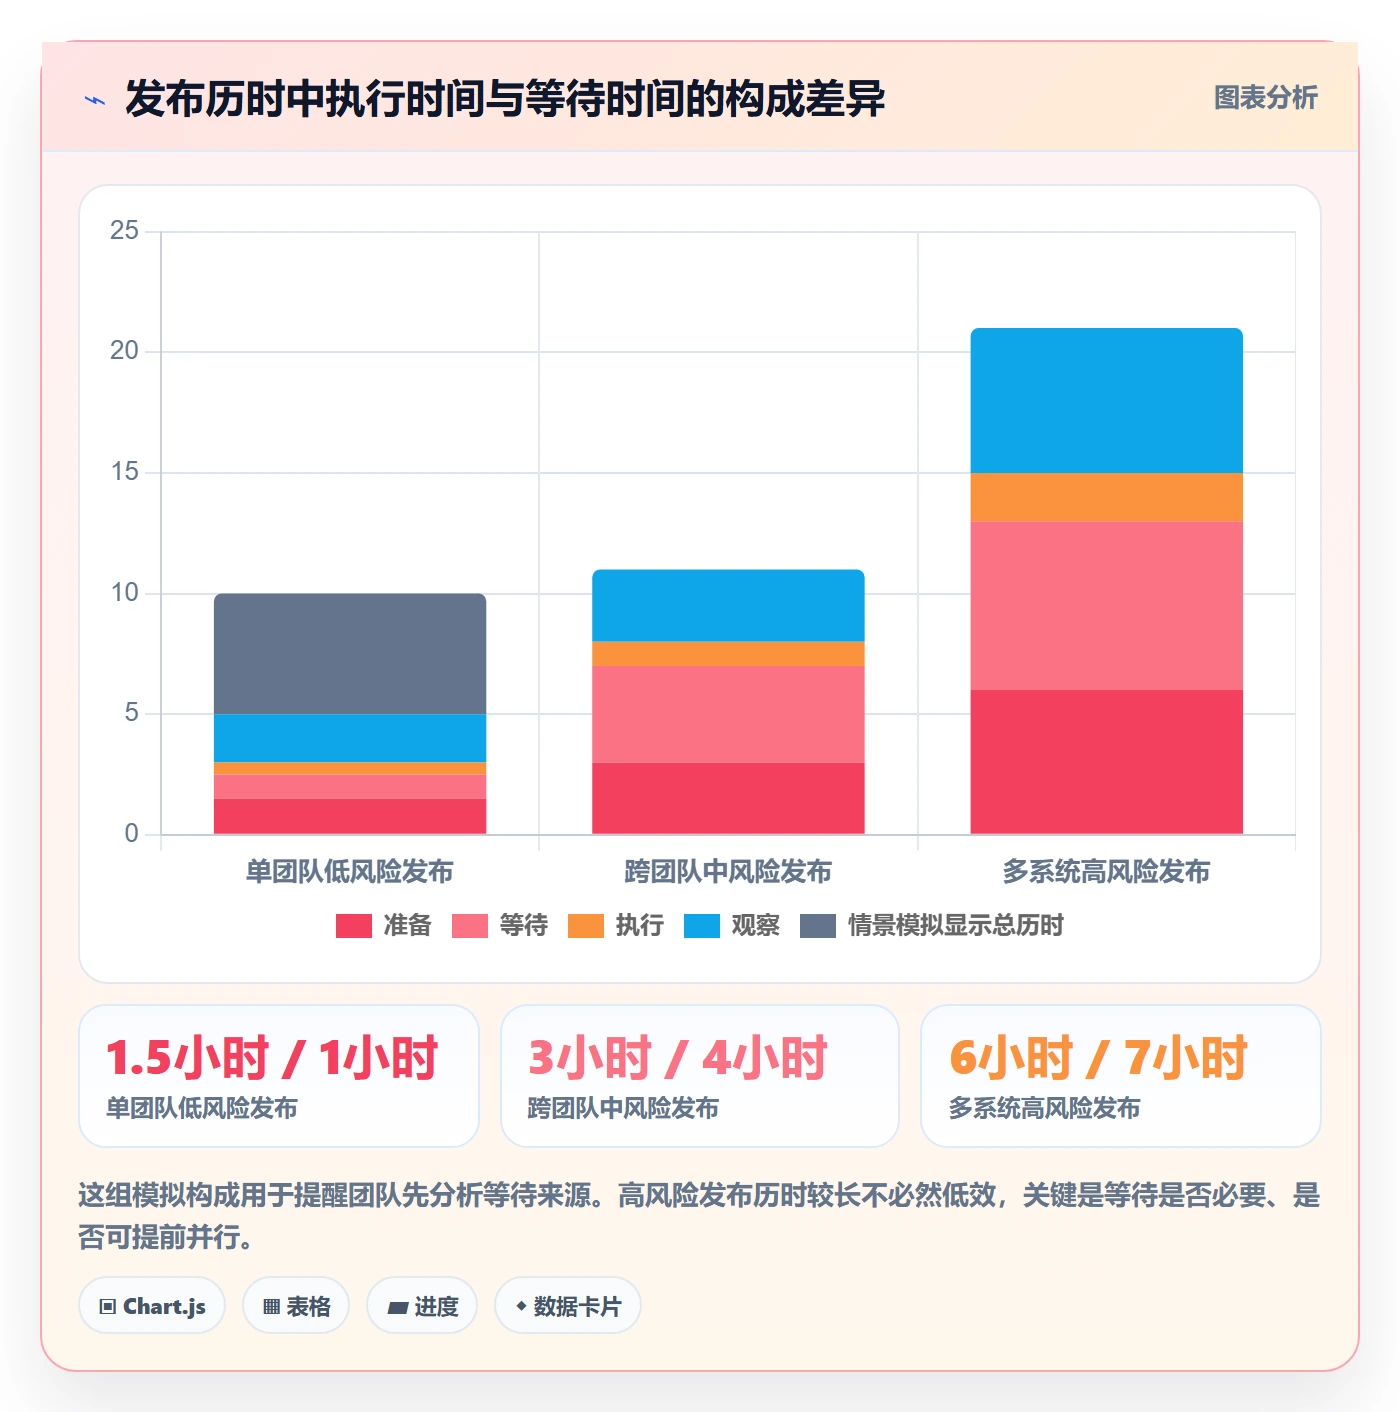Screen dimensions: 1400x1412
Task: Click the y-axis tick label 20
Action: pyautogui.click(x=124, y=351)
